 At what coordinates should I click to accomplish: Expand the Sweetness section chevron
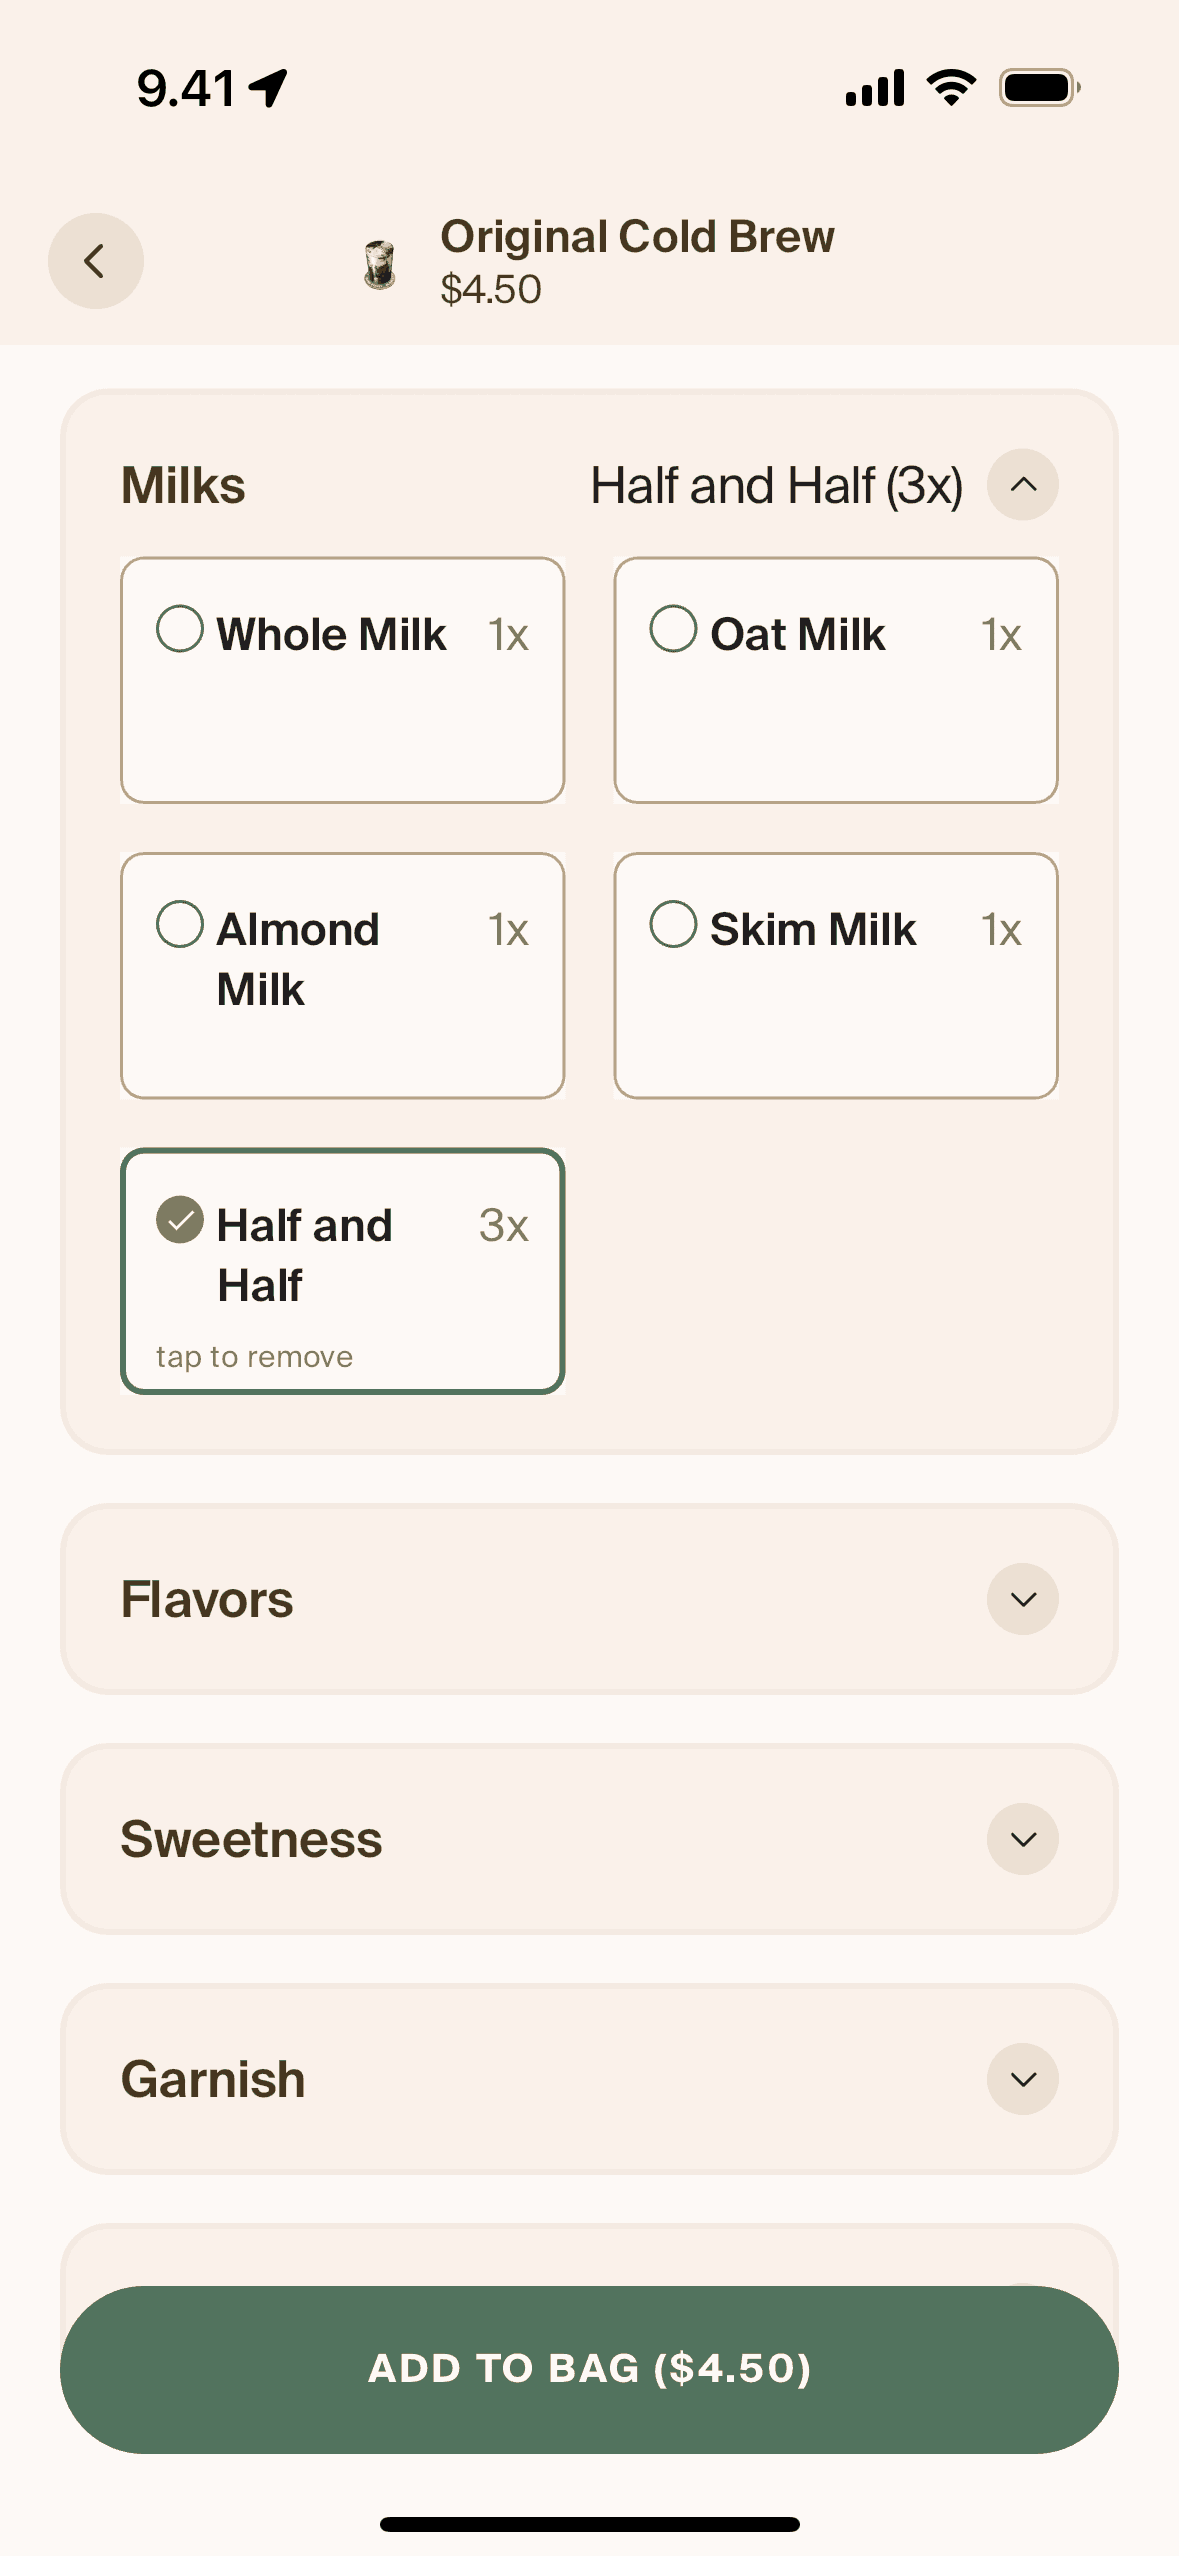1022,1839
